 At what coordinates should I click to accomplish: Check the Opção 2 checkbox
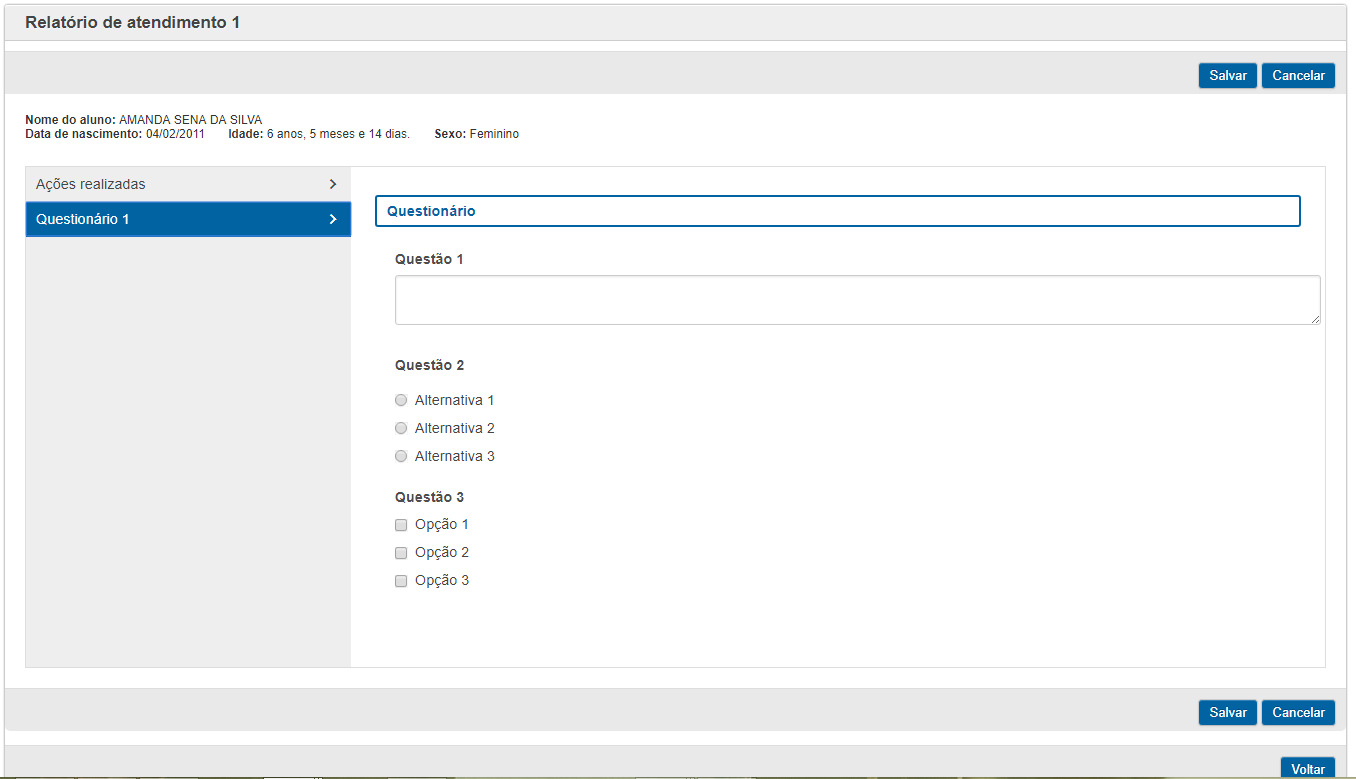[401, 553]
